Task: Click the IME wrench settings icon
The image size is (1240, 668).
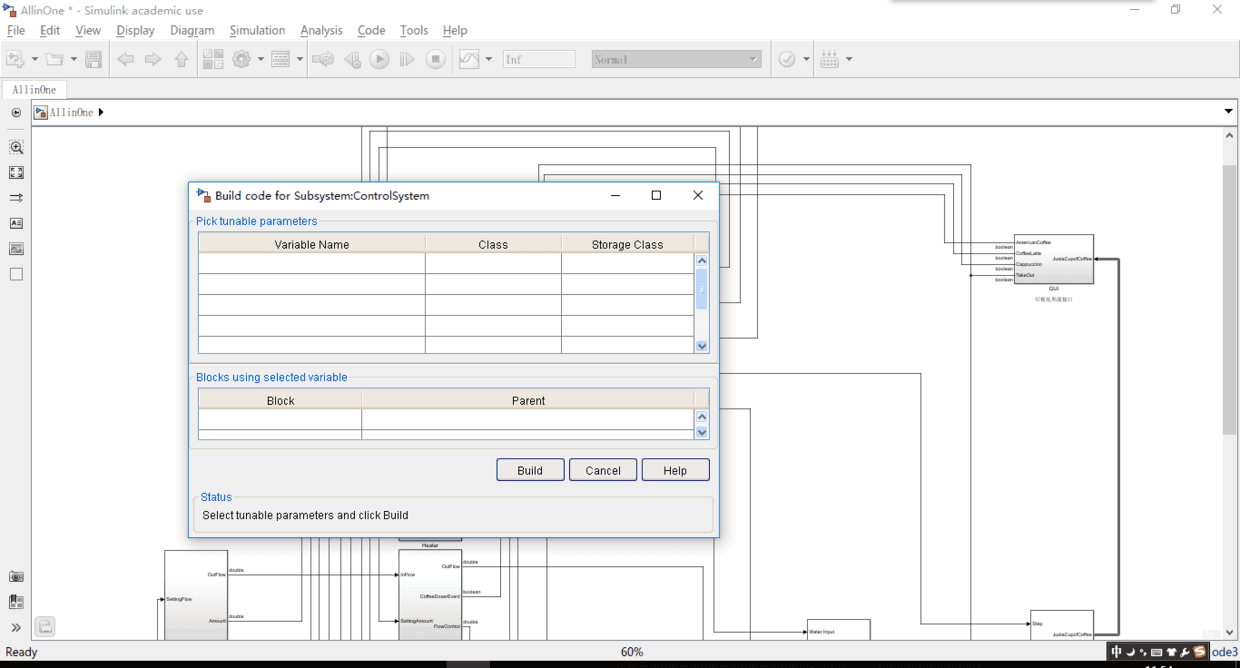Action: pos(1185,652)
